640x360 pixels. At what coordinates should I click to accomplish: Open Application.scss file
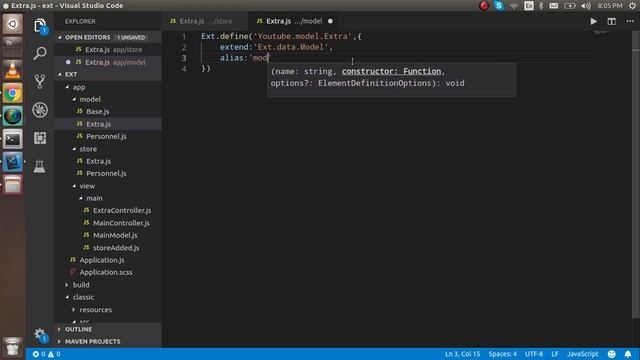pos(108,272)
